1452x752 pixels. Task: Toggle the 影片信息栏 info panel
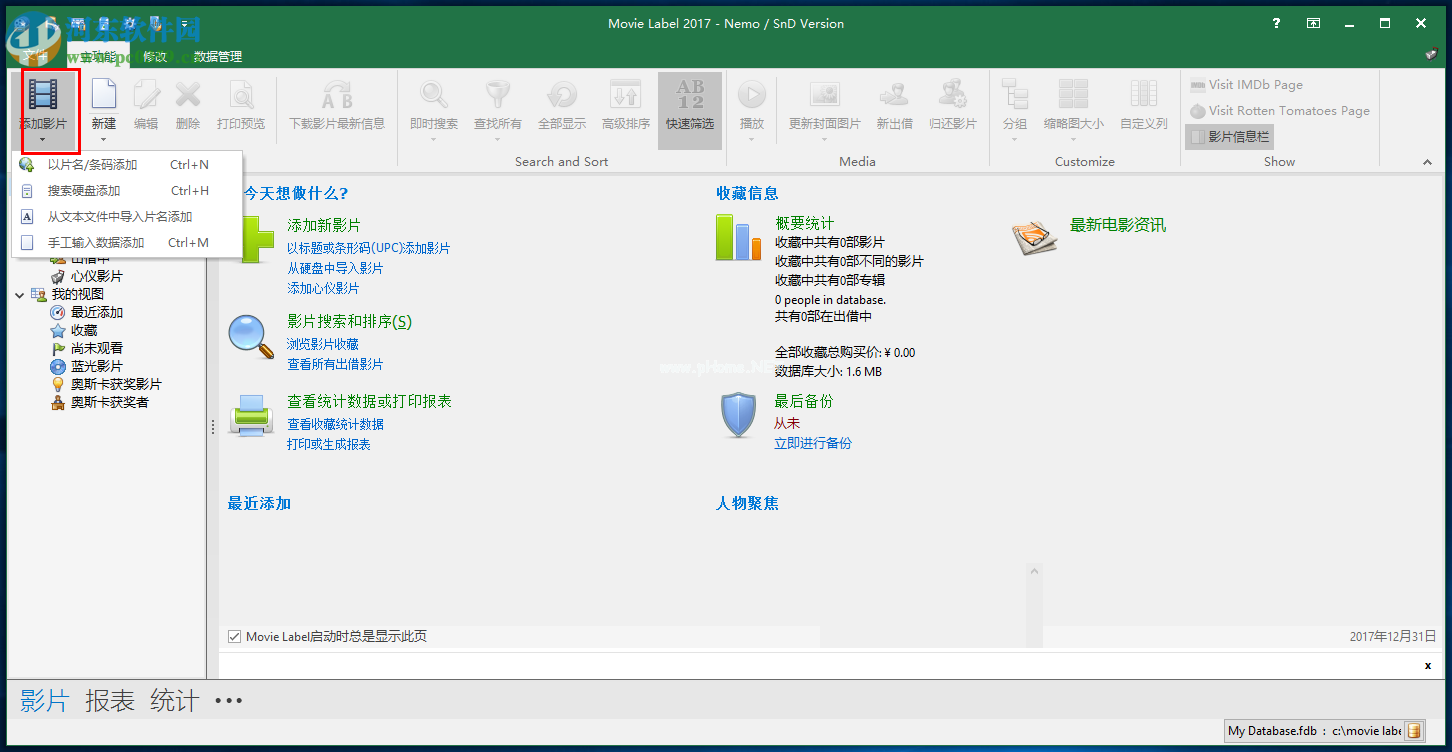tap(1229, 137)
